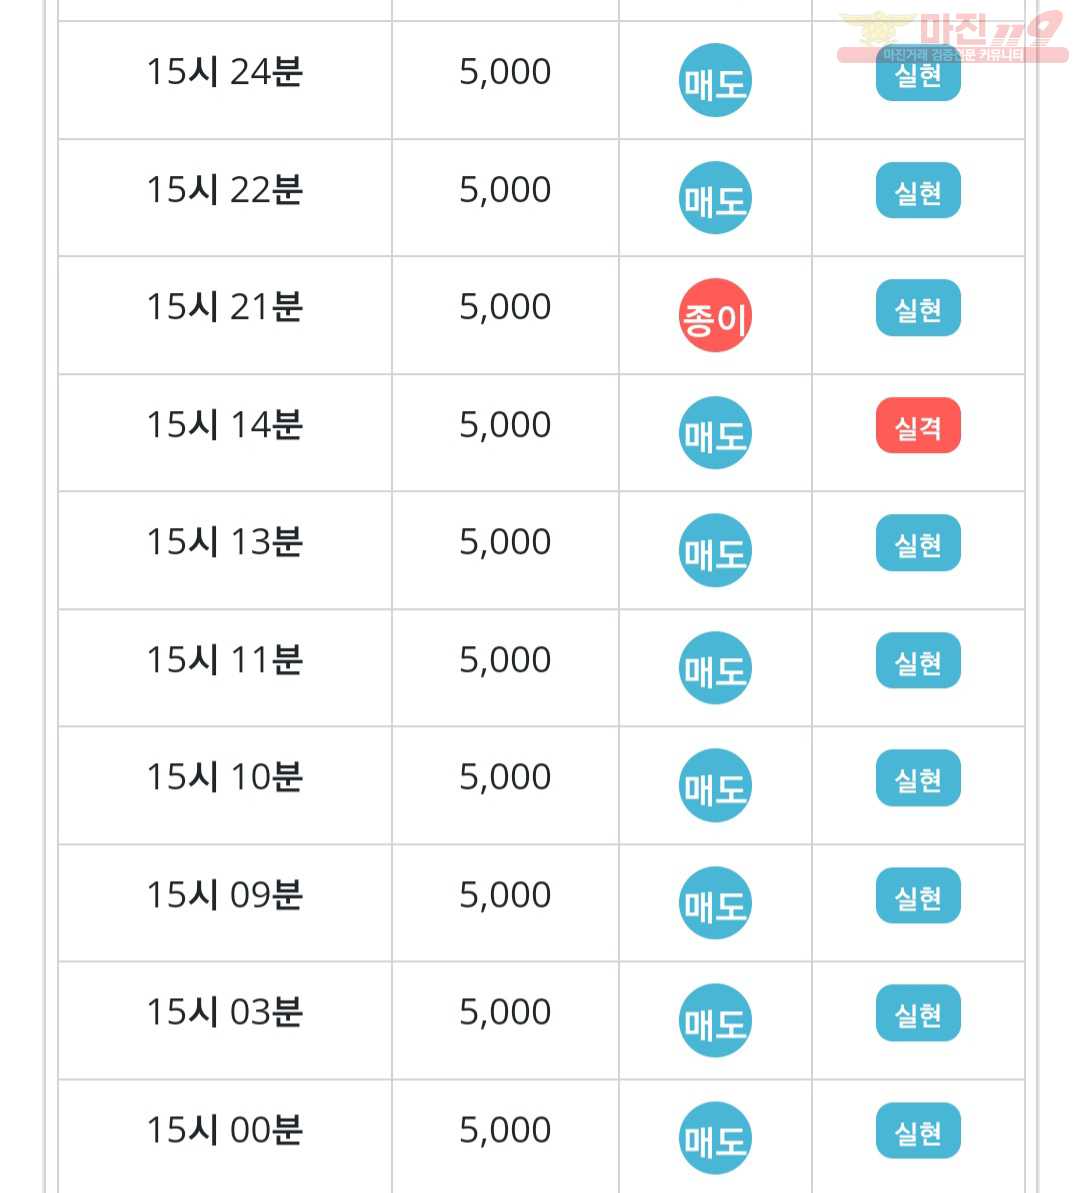Click the 실현 badge in the 15시 13분 row
This screenshot has height=1193, width=1080.
click(918, 543)
